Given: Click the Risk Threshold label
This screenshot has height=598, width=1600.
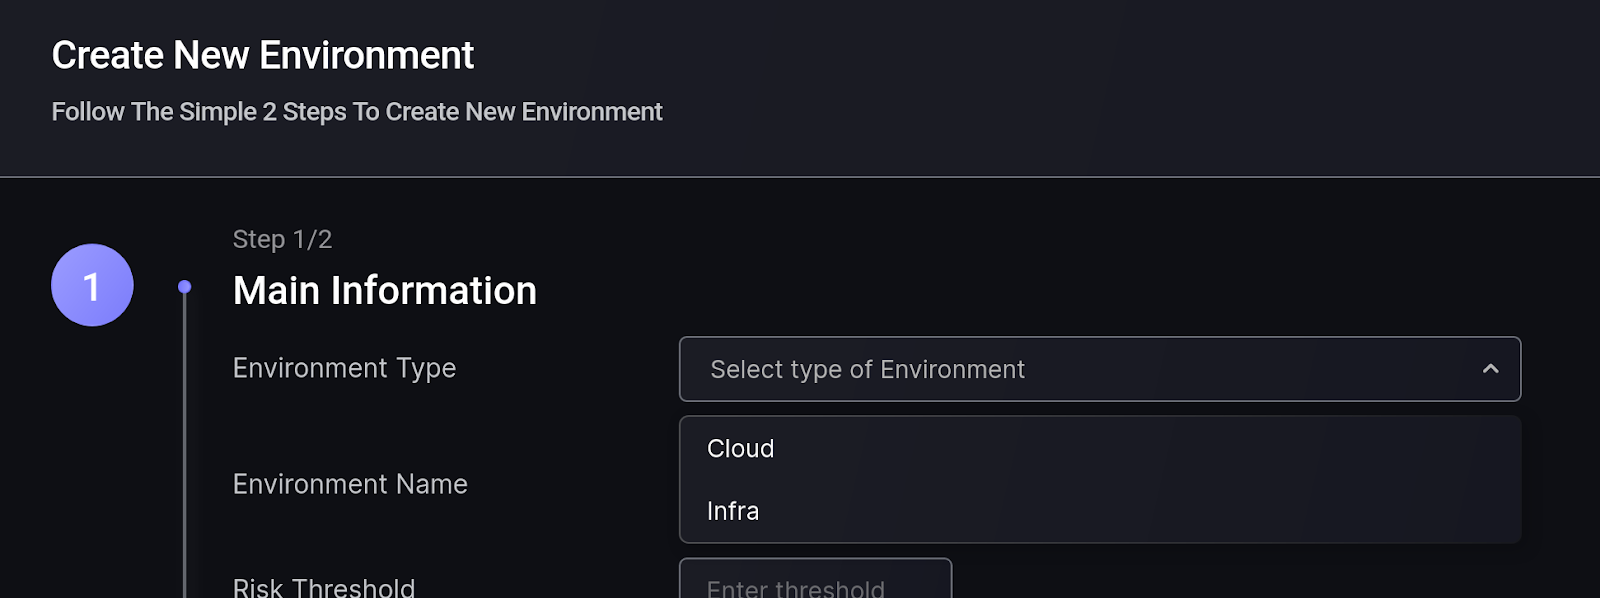Looking at the screenshot, I should pyautogui.click(x=323, y=587).
